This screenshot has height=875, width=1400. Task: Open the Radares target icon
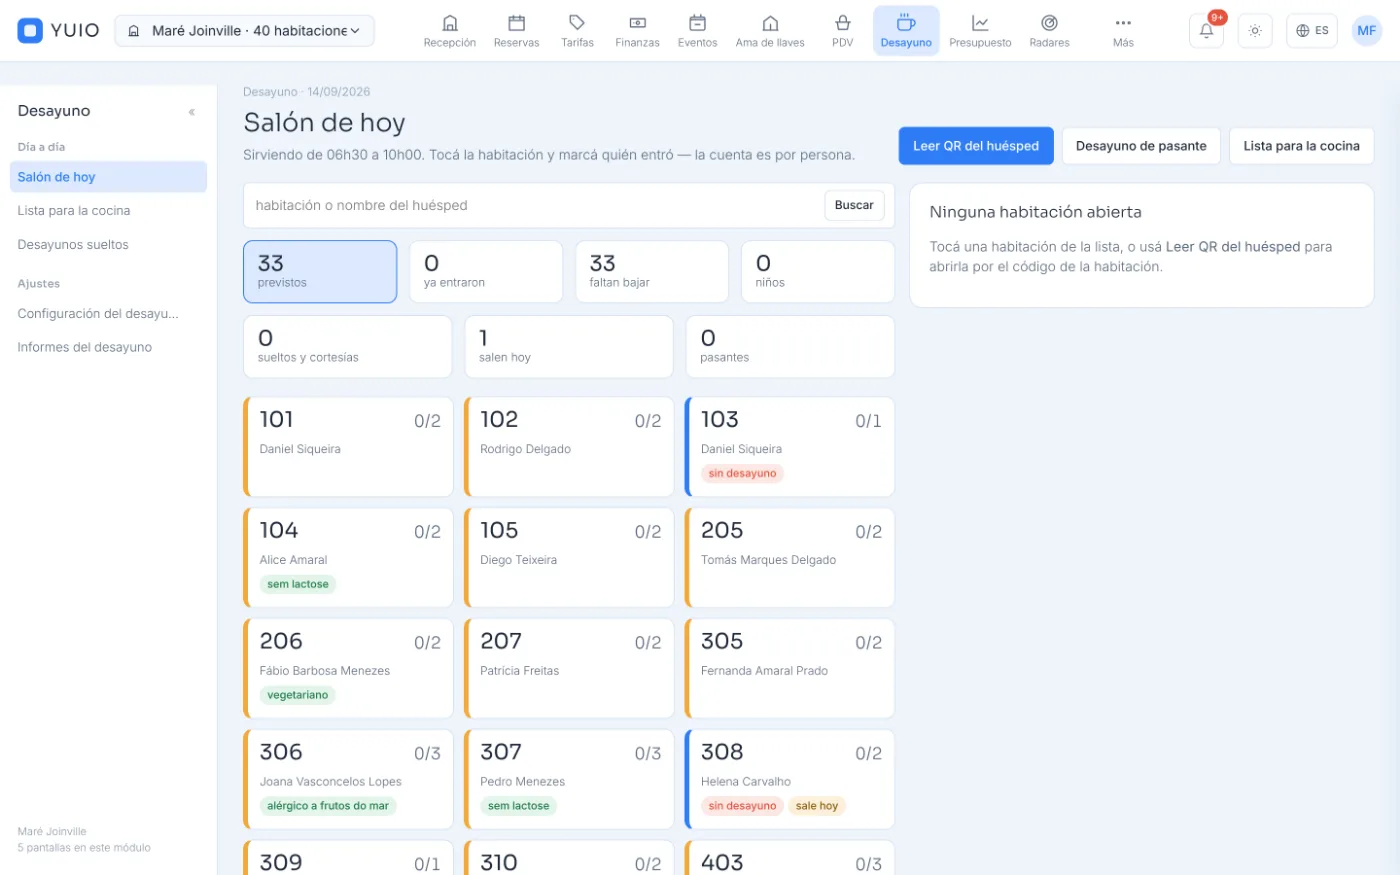point(1049,31)
